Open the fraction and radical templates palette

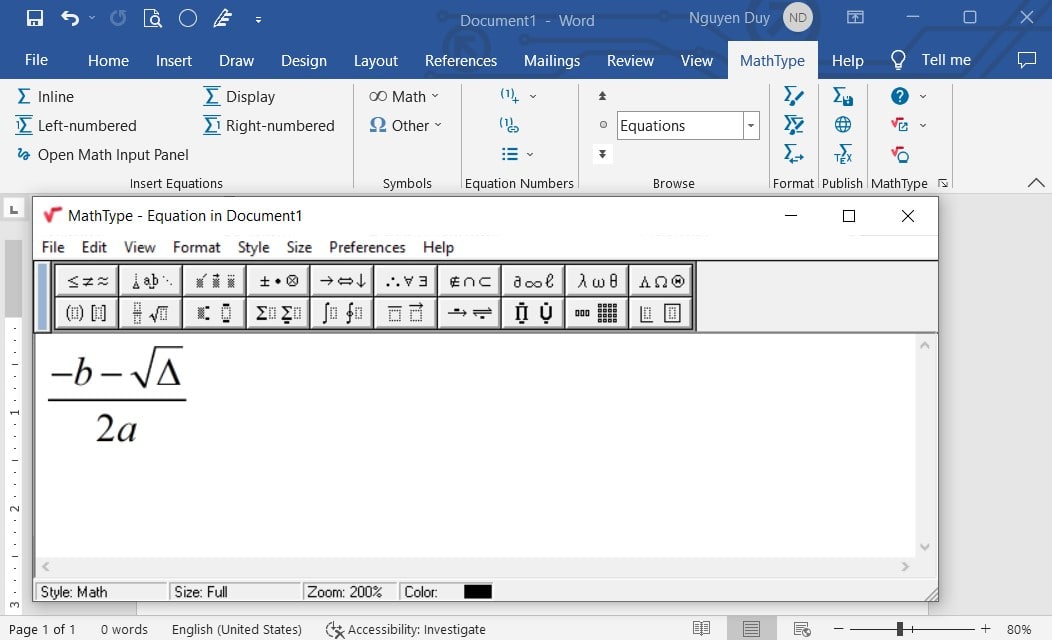coord(150,312)
